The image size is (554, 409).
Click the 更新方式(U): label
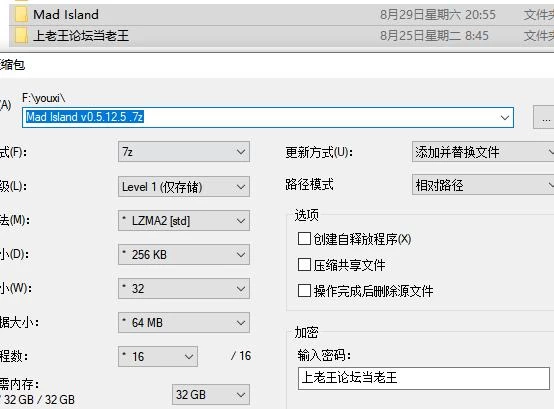[319, 152]
